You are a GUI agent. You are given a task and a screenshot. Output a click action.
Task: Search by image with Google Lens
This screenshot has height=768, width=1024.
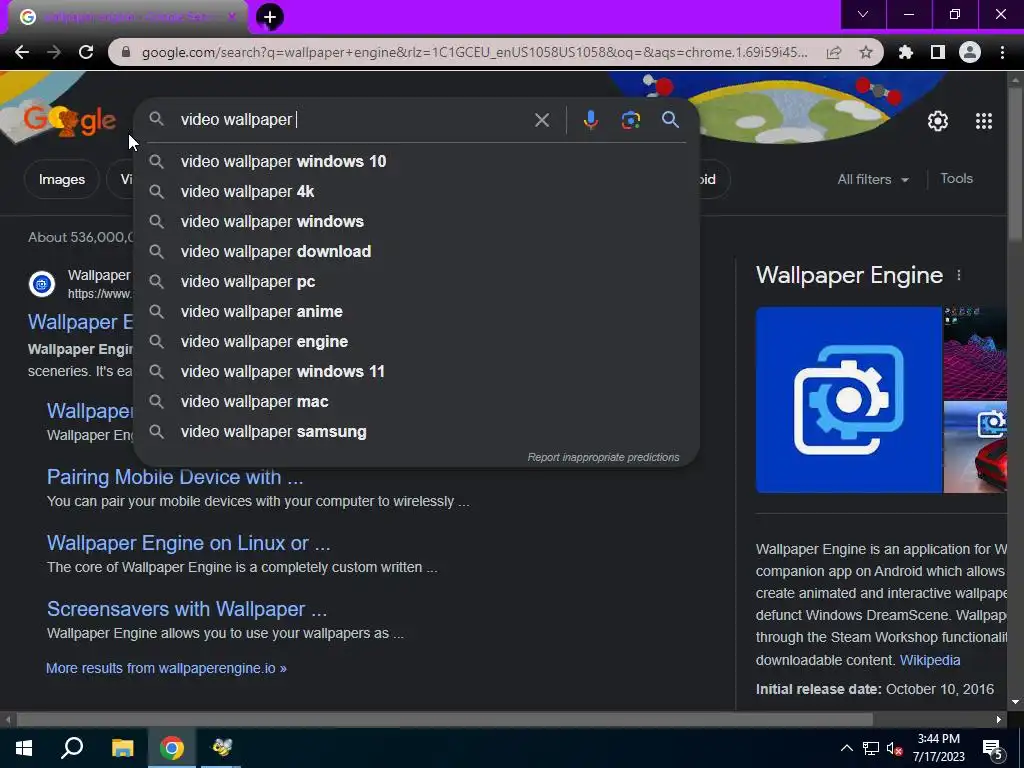(631, 120)
